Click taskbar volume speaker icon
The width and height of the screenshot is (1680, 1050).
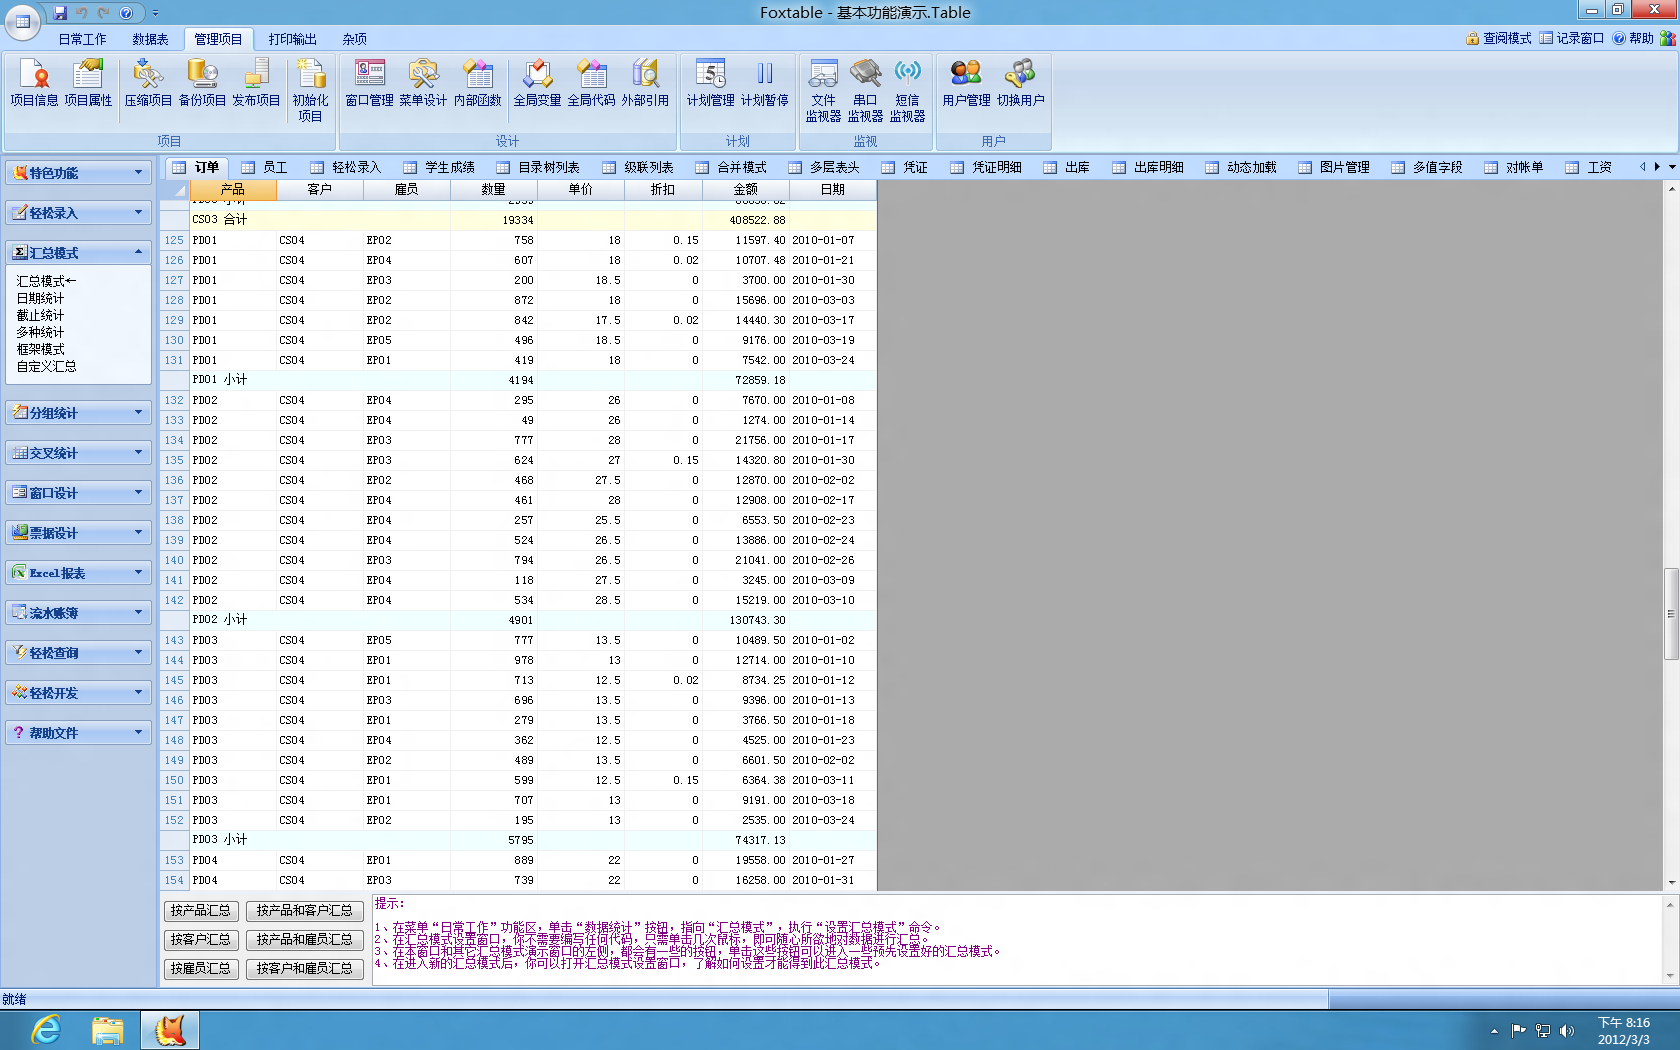[x=1566, y=1031]
